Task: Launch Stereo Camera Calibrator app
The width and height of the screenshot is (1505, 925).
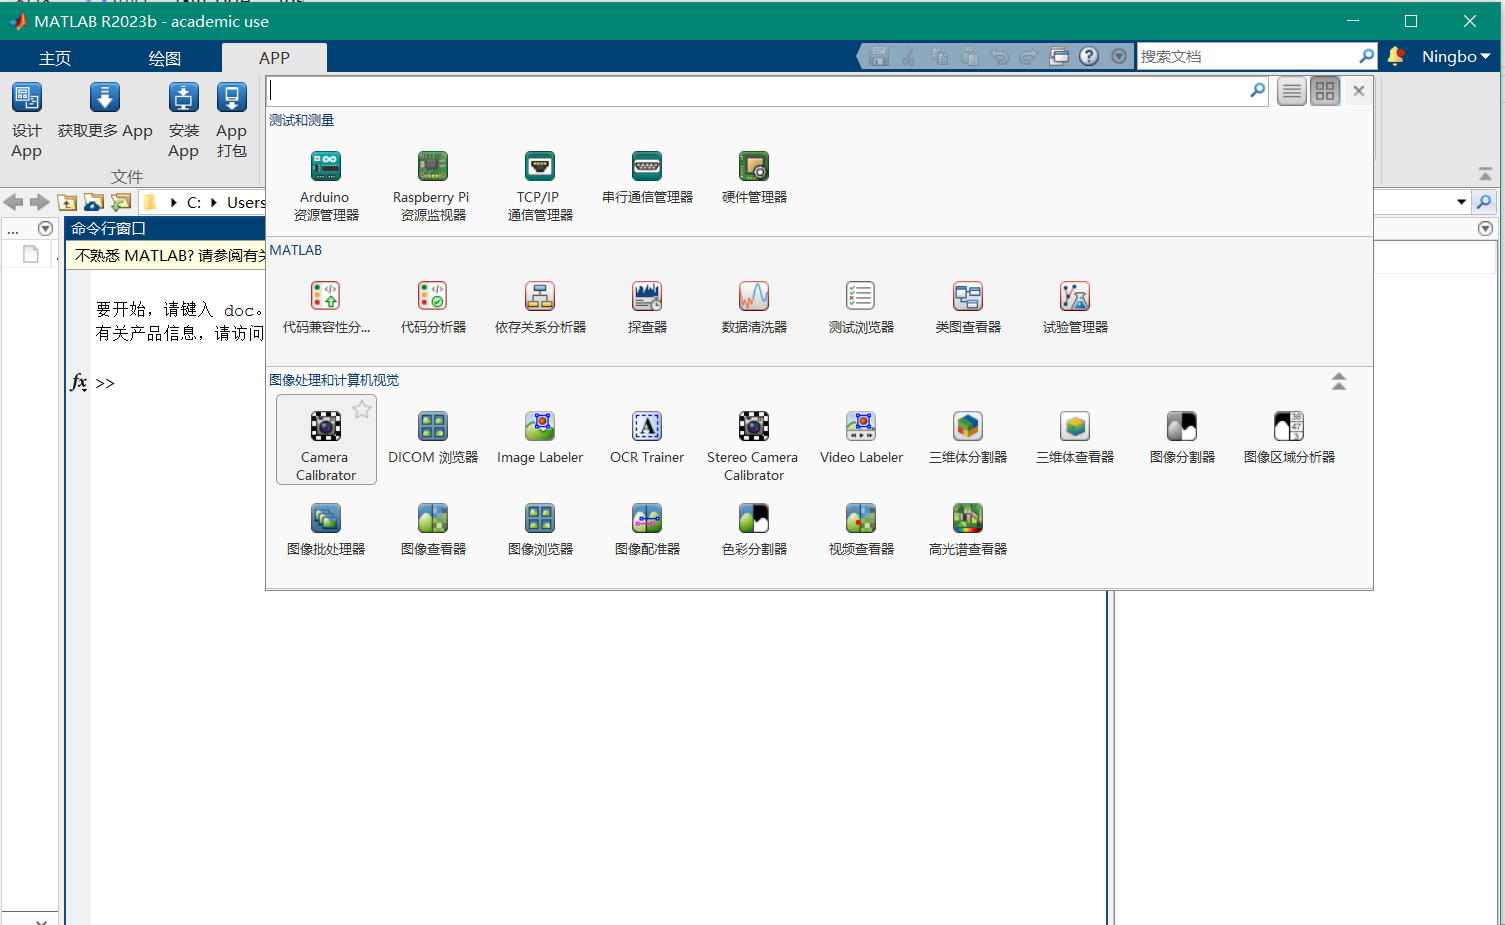Action: coord(754,445)
